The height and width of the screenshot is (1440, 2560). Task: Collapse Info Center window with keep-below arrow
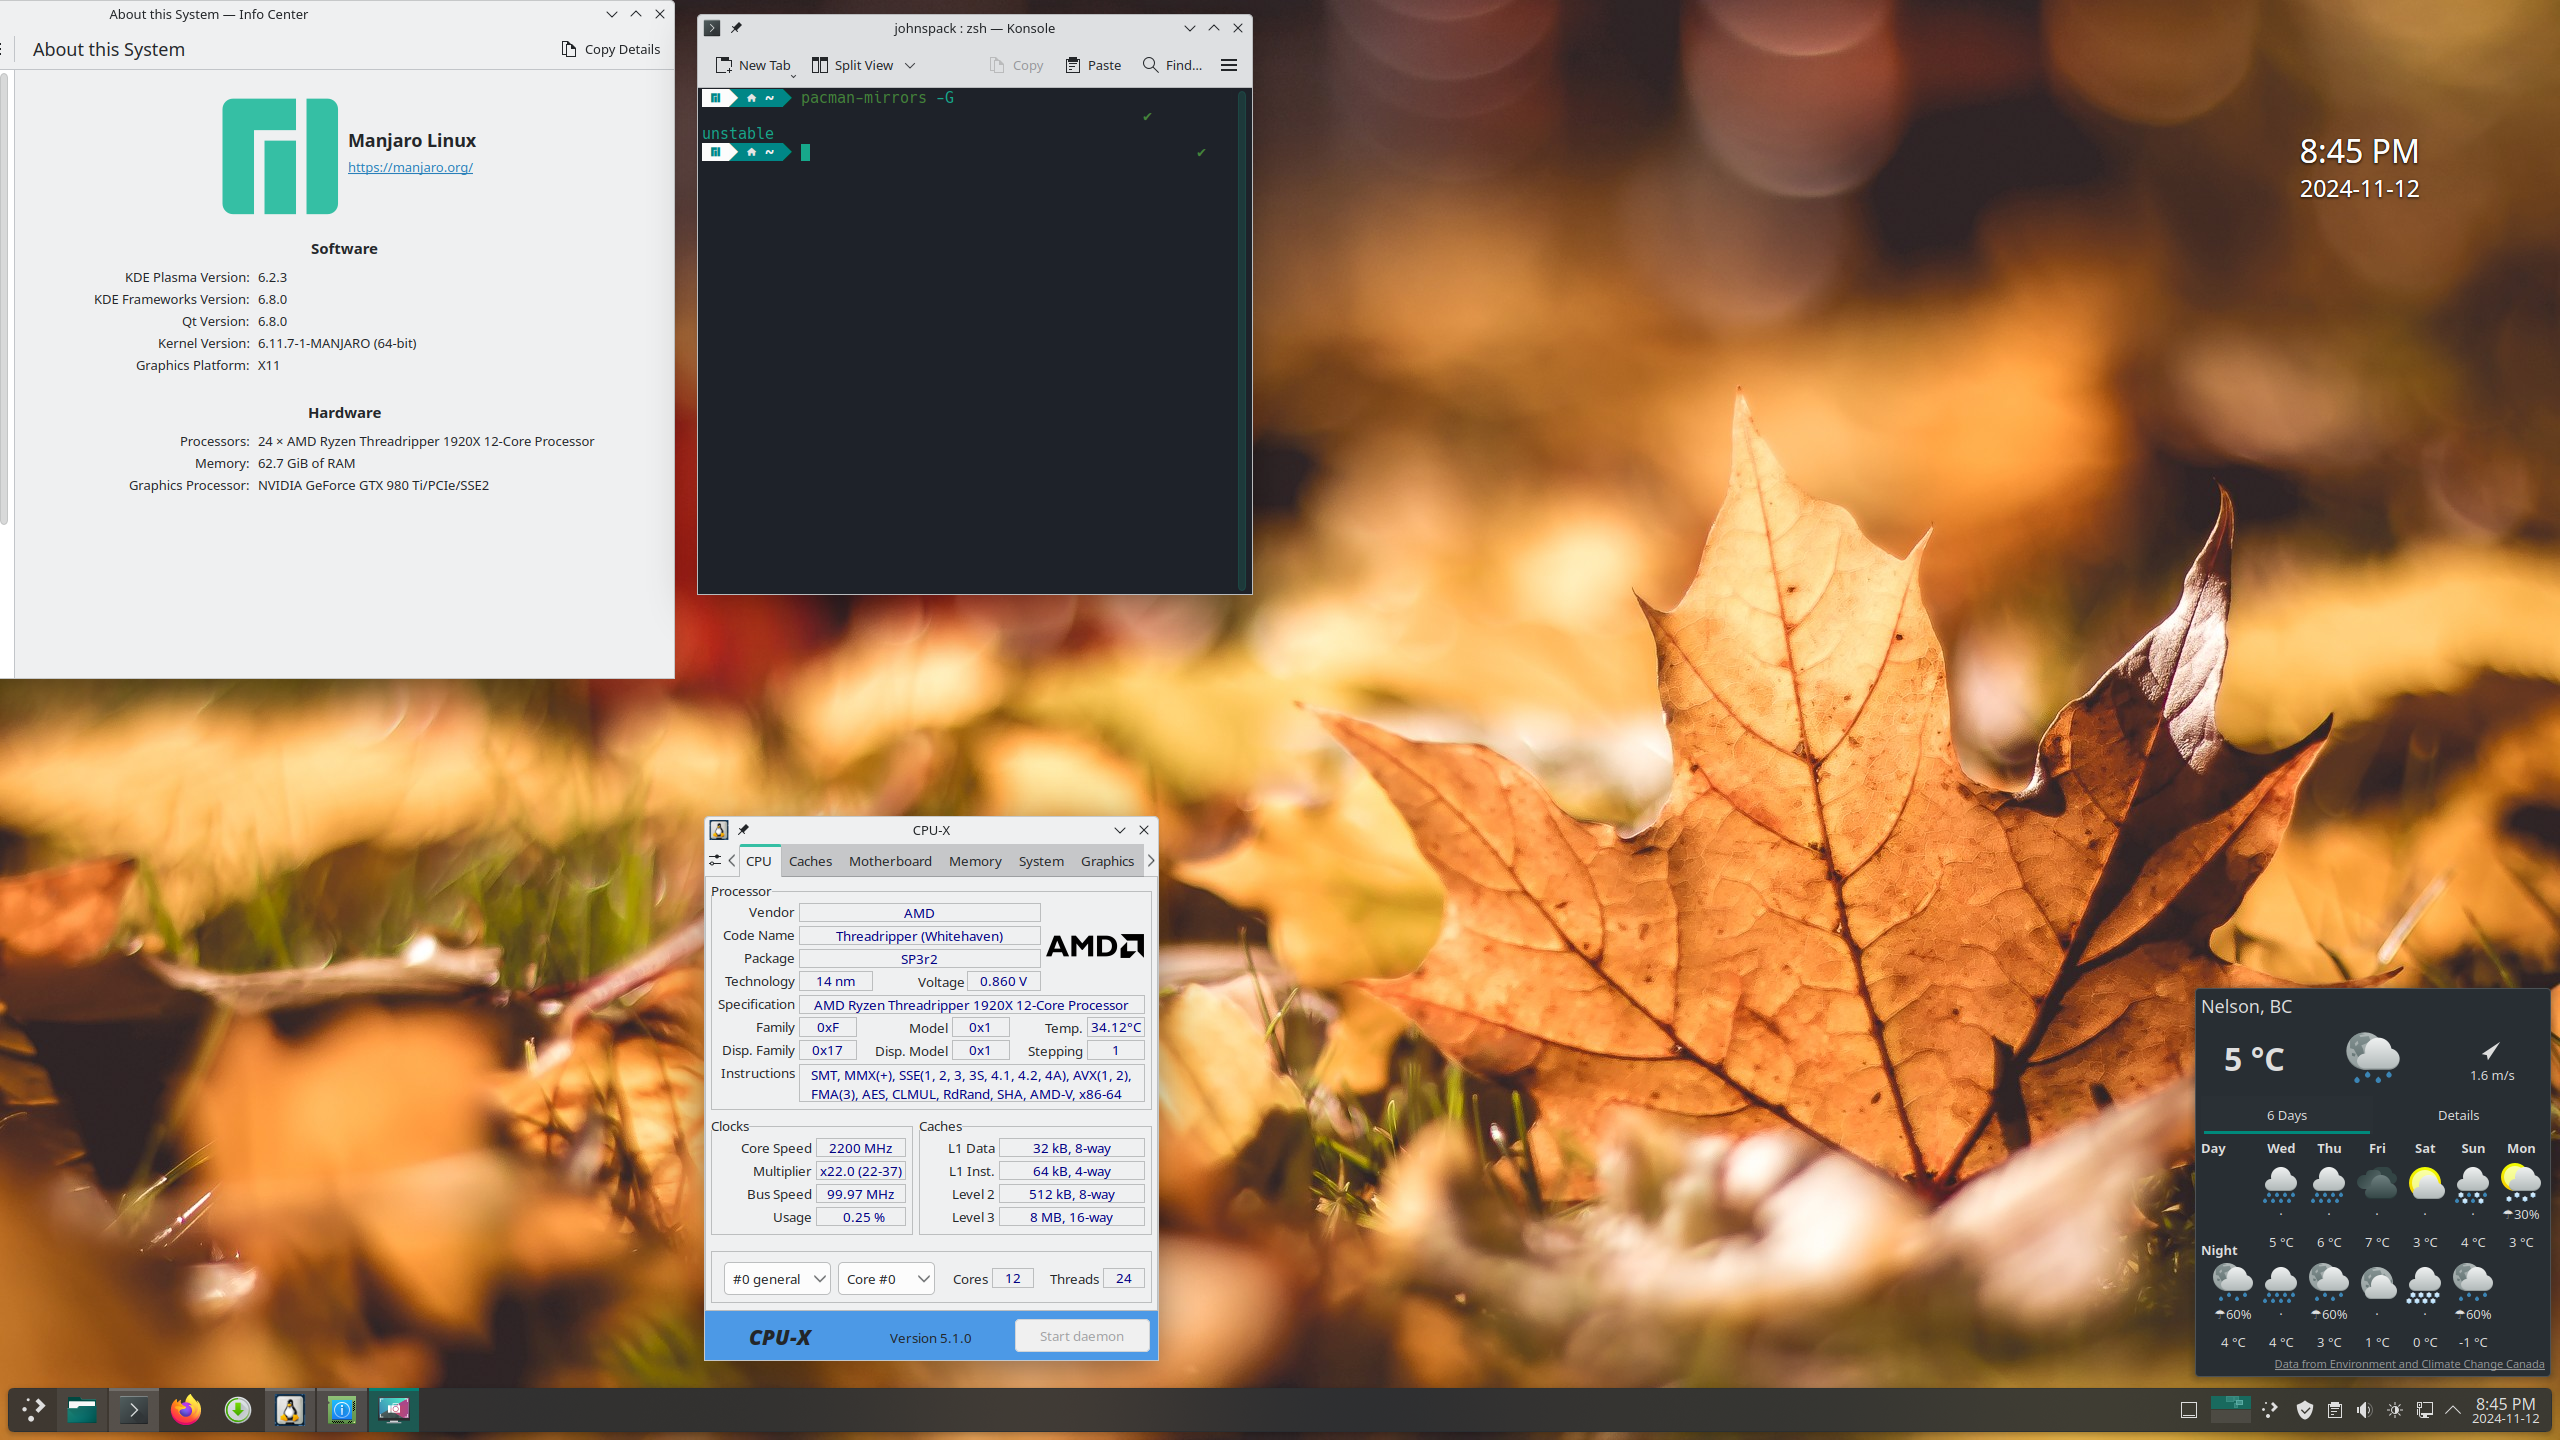pyautogui.click(x=611, y=14)
